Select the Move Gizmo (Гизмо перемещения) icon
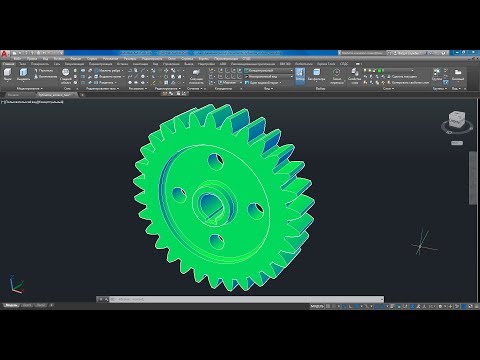Image resolution: width=480 pixels, height=360 pixels. point(337,76)
